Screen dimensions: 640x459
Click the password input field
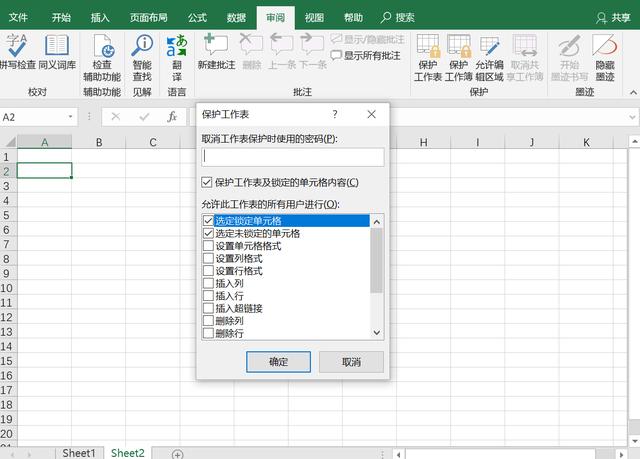[x=293, y=157]
